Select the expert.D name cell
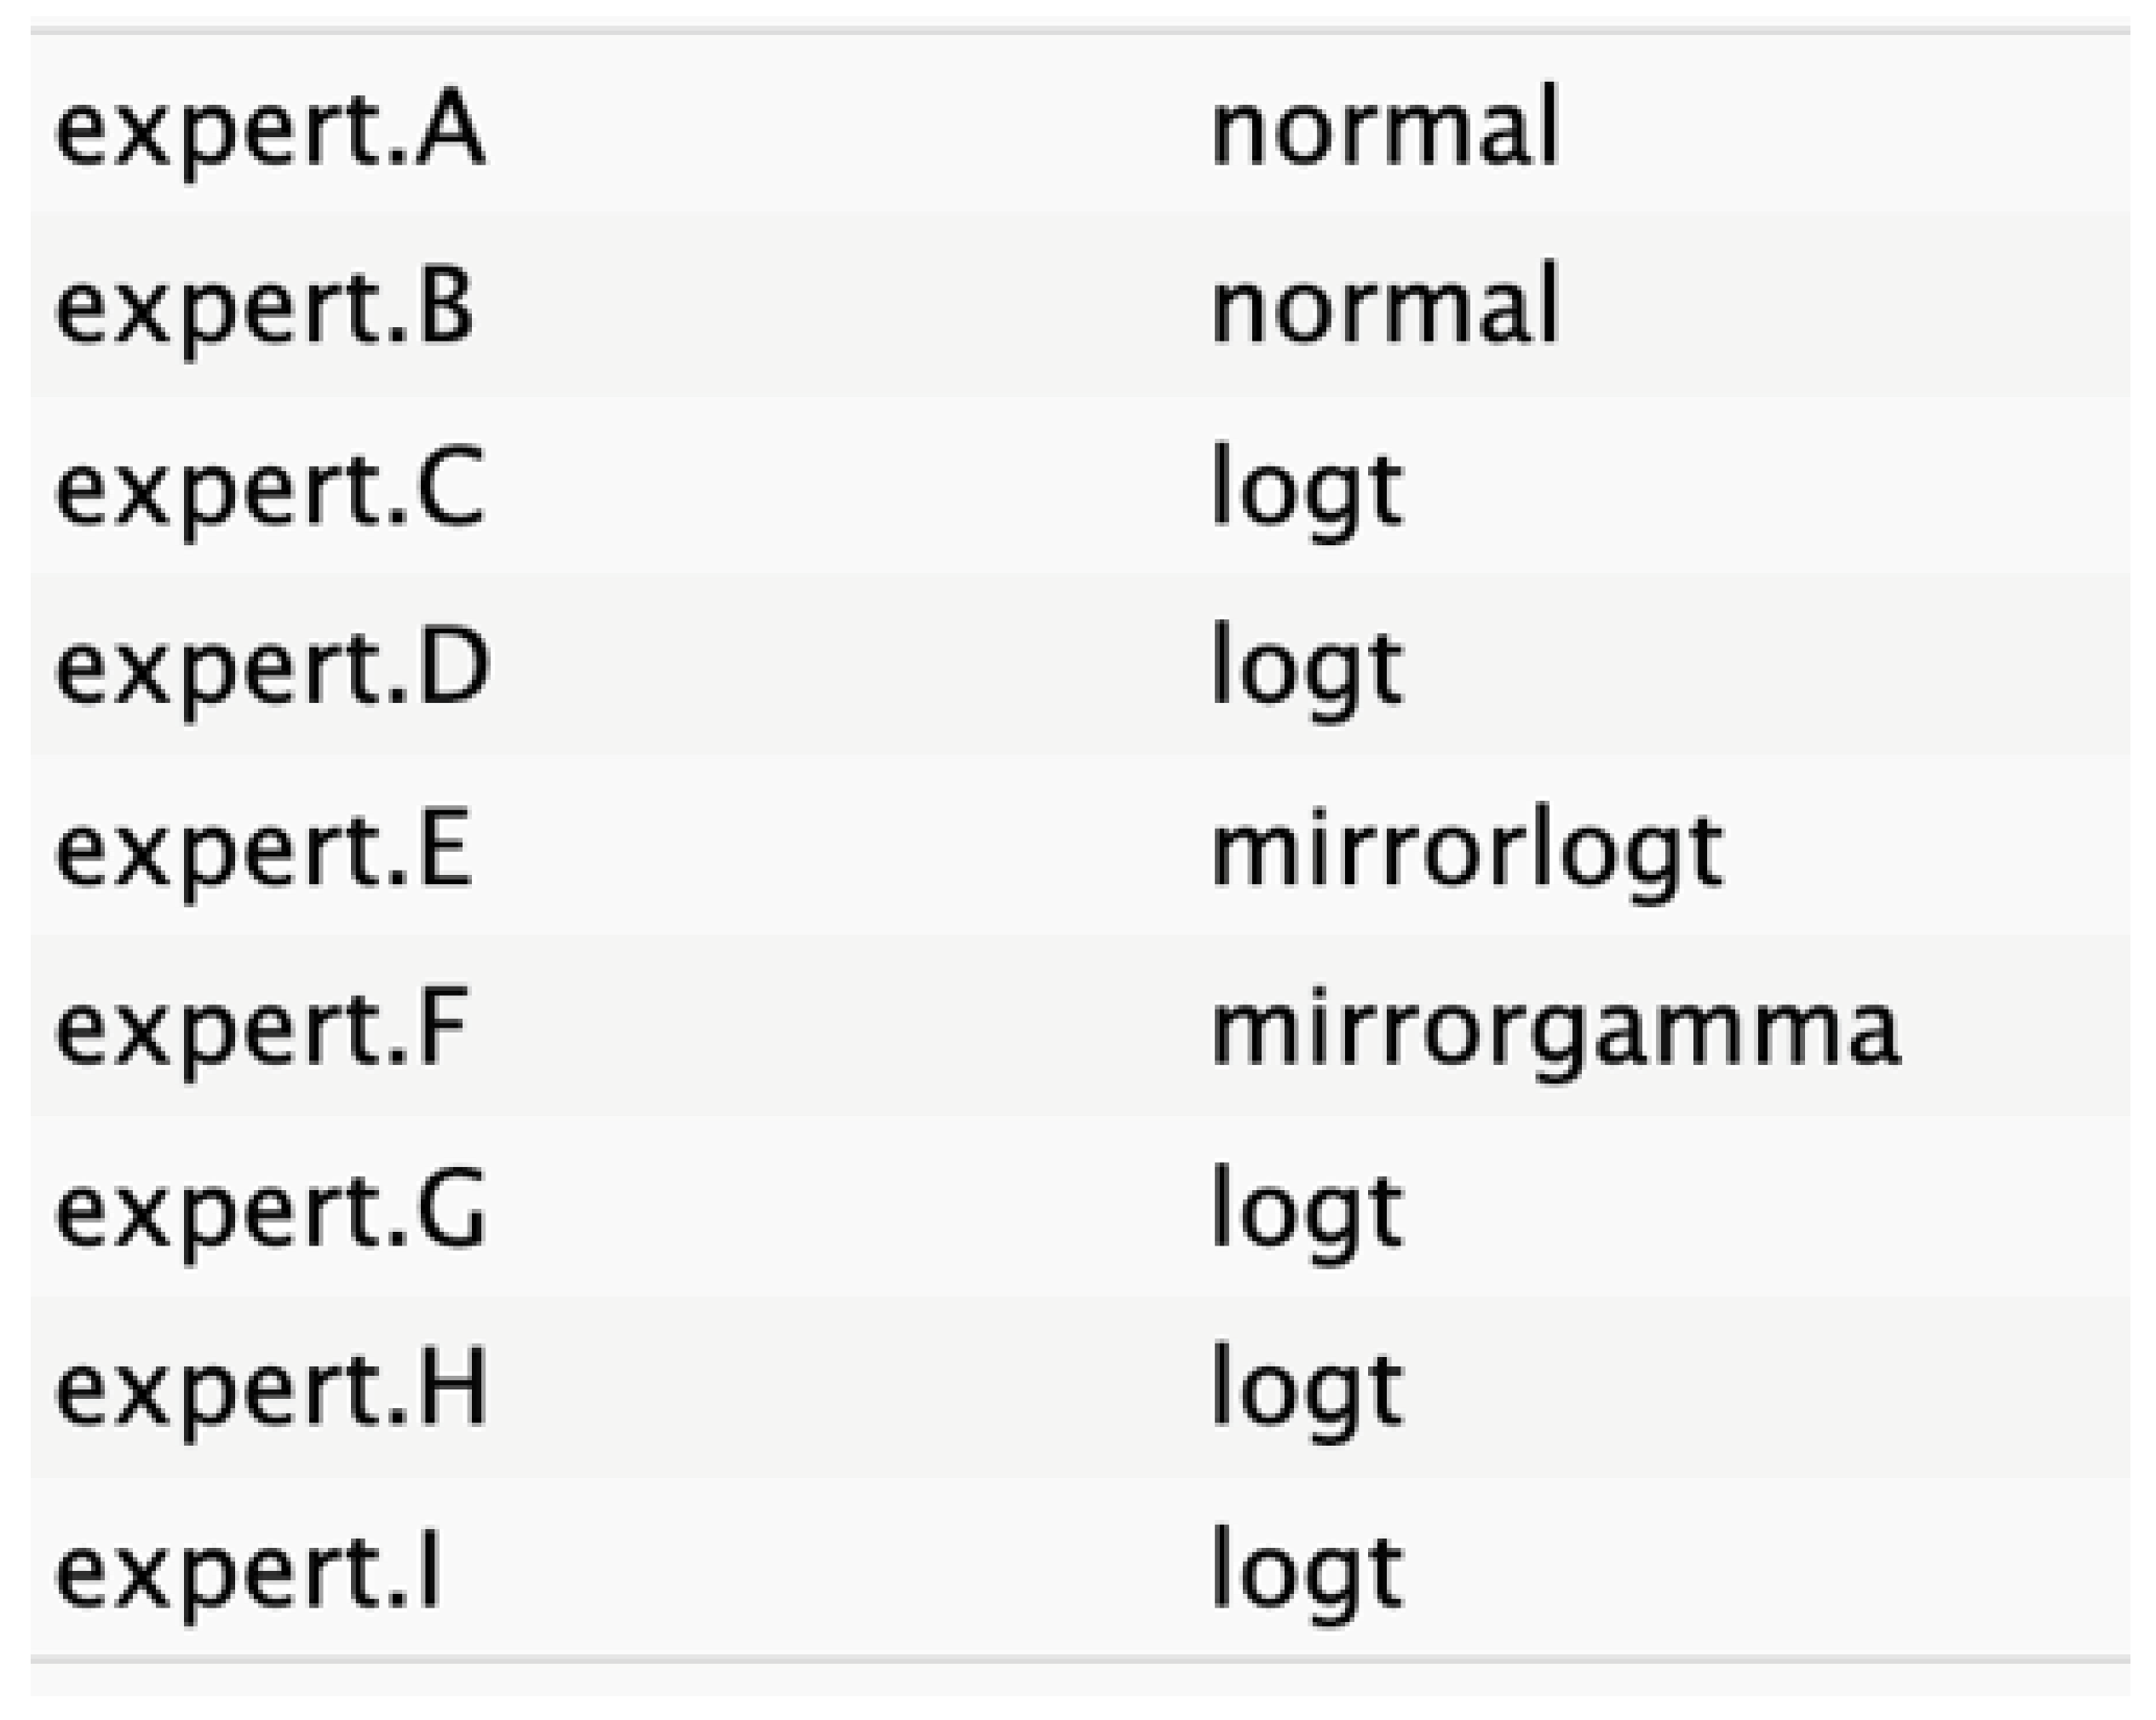This screenshot has height=1720, width=2156. [x=272, y=667]
